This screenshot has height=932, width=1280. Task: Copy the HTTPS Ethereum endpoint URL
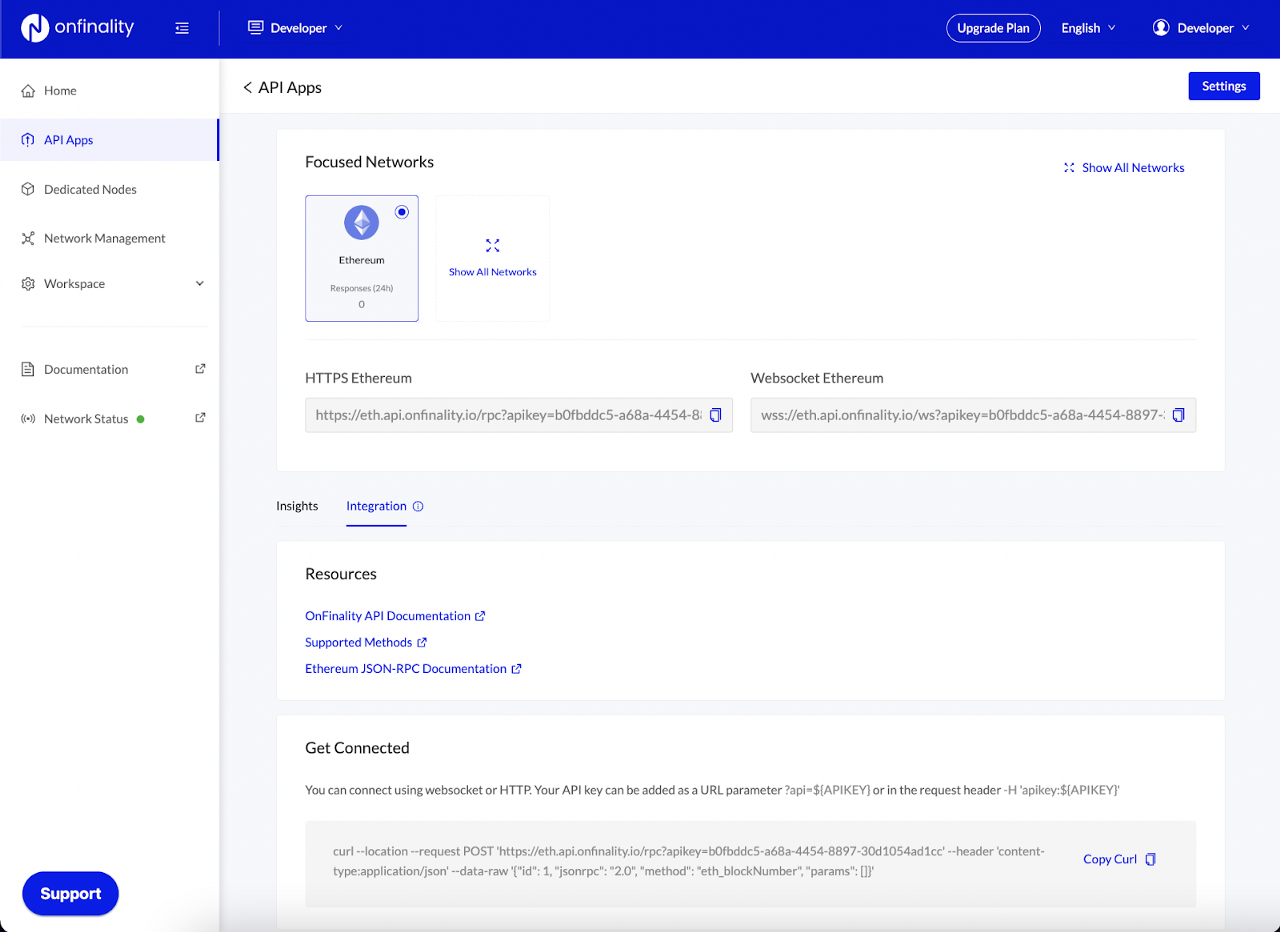[715, 415]
